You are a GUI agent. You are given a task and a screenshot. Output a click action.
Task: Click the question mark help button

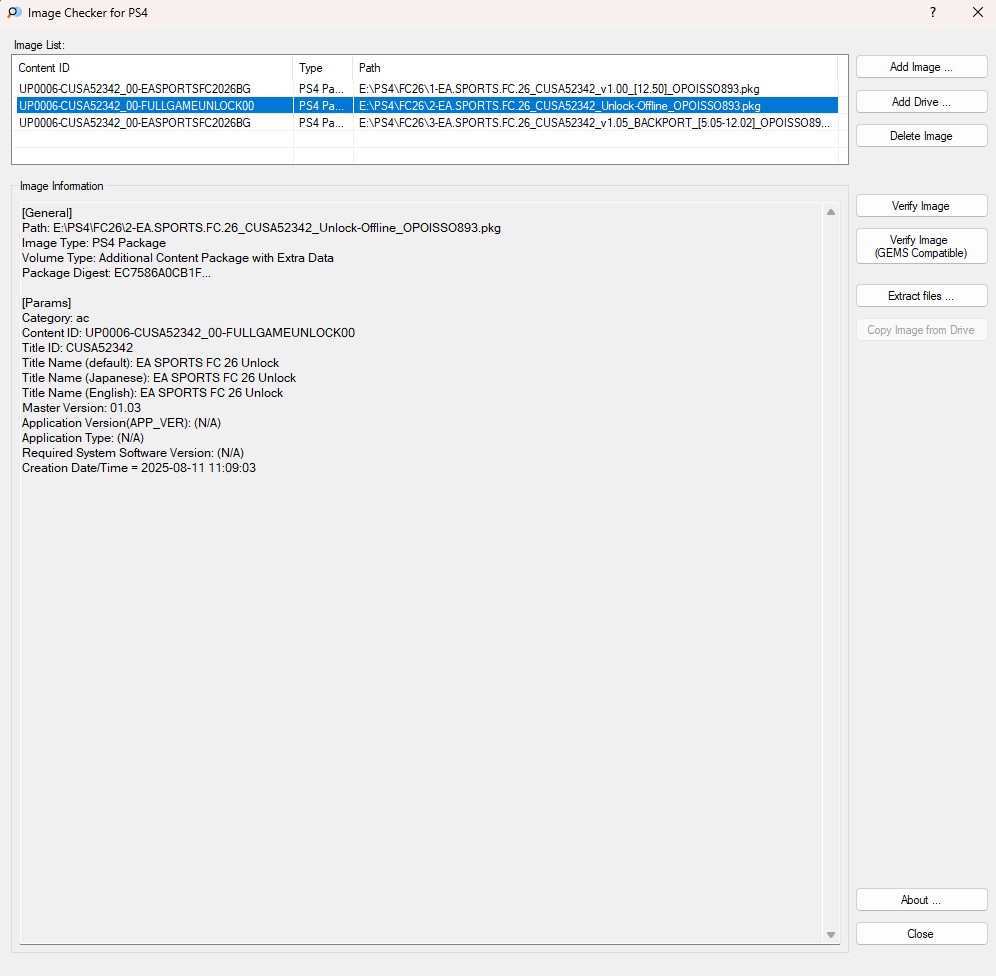pyautogui.click(x=932, y=13)
